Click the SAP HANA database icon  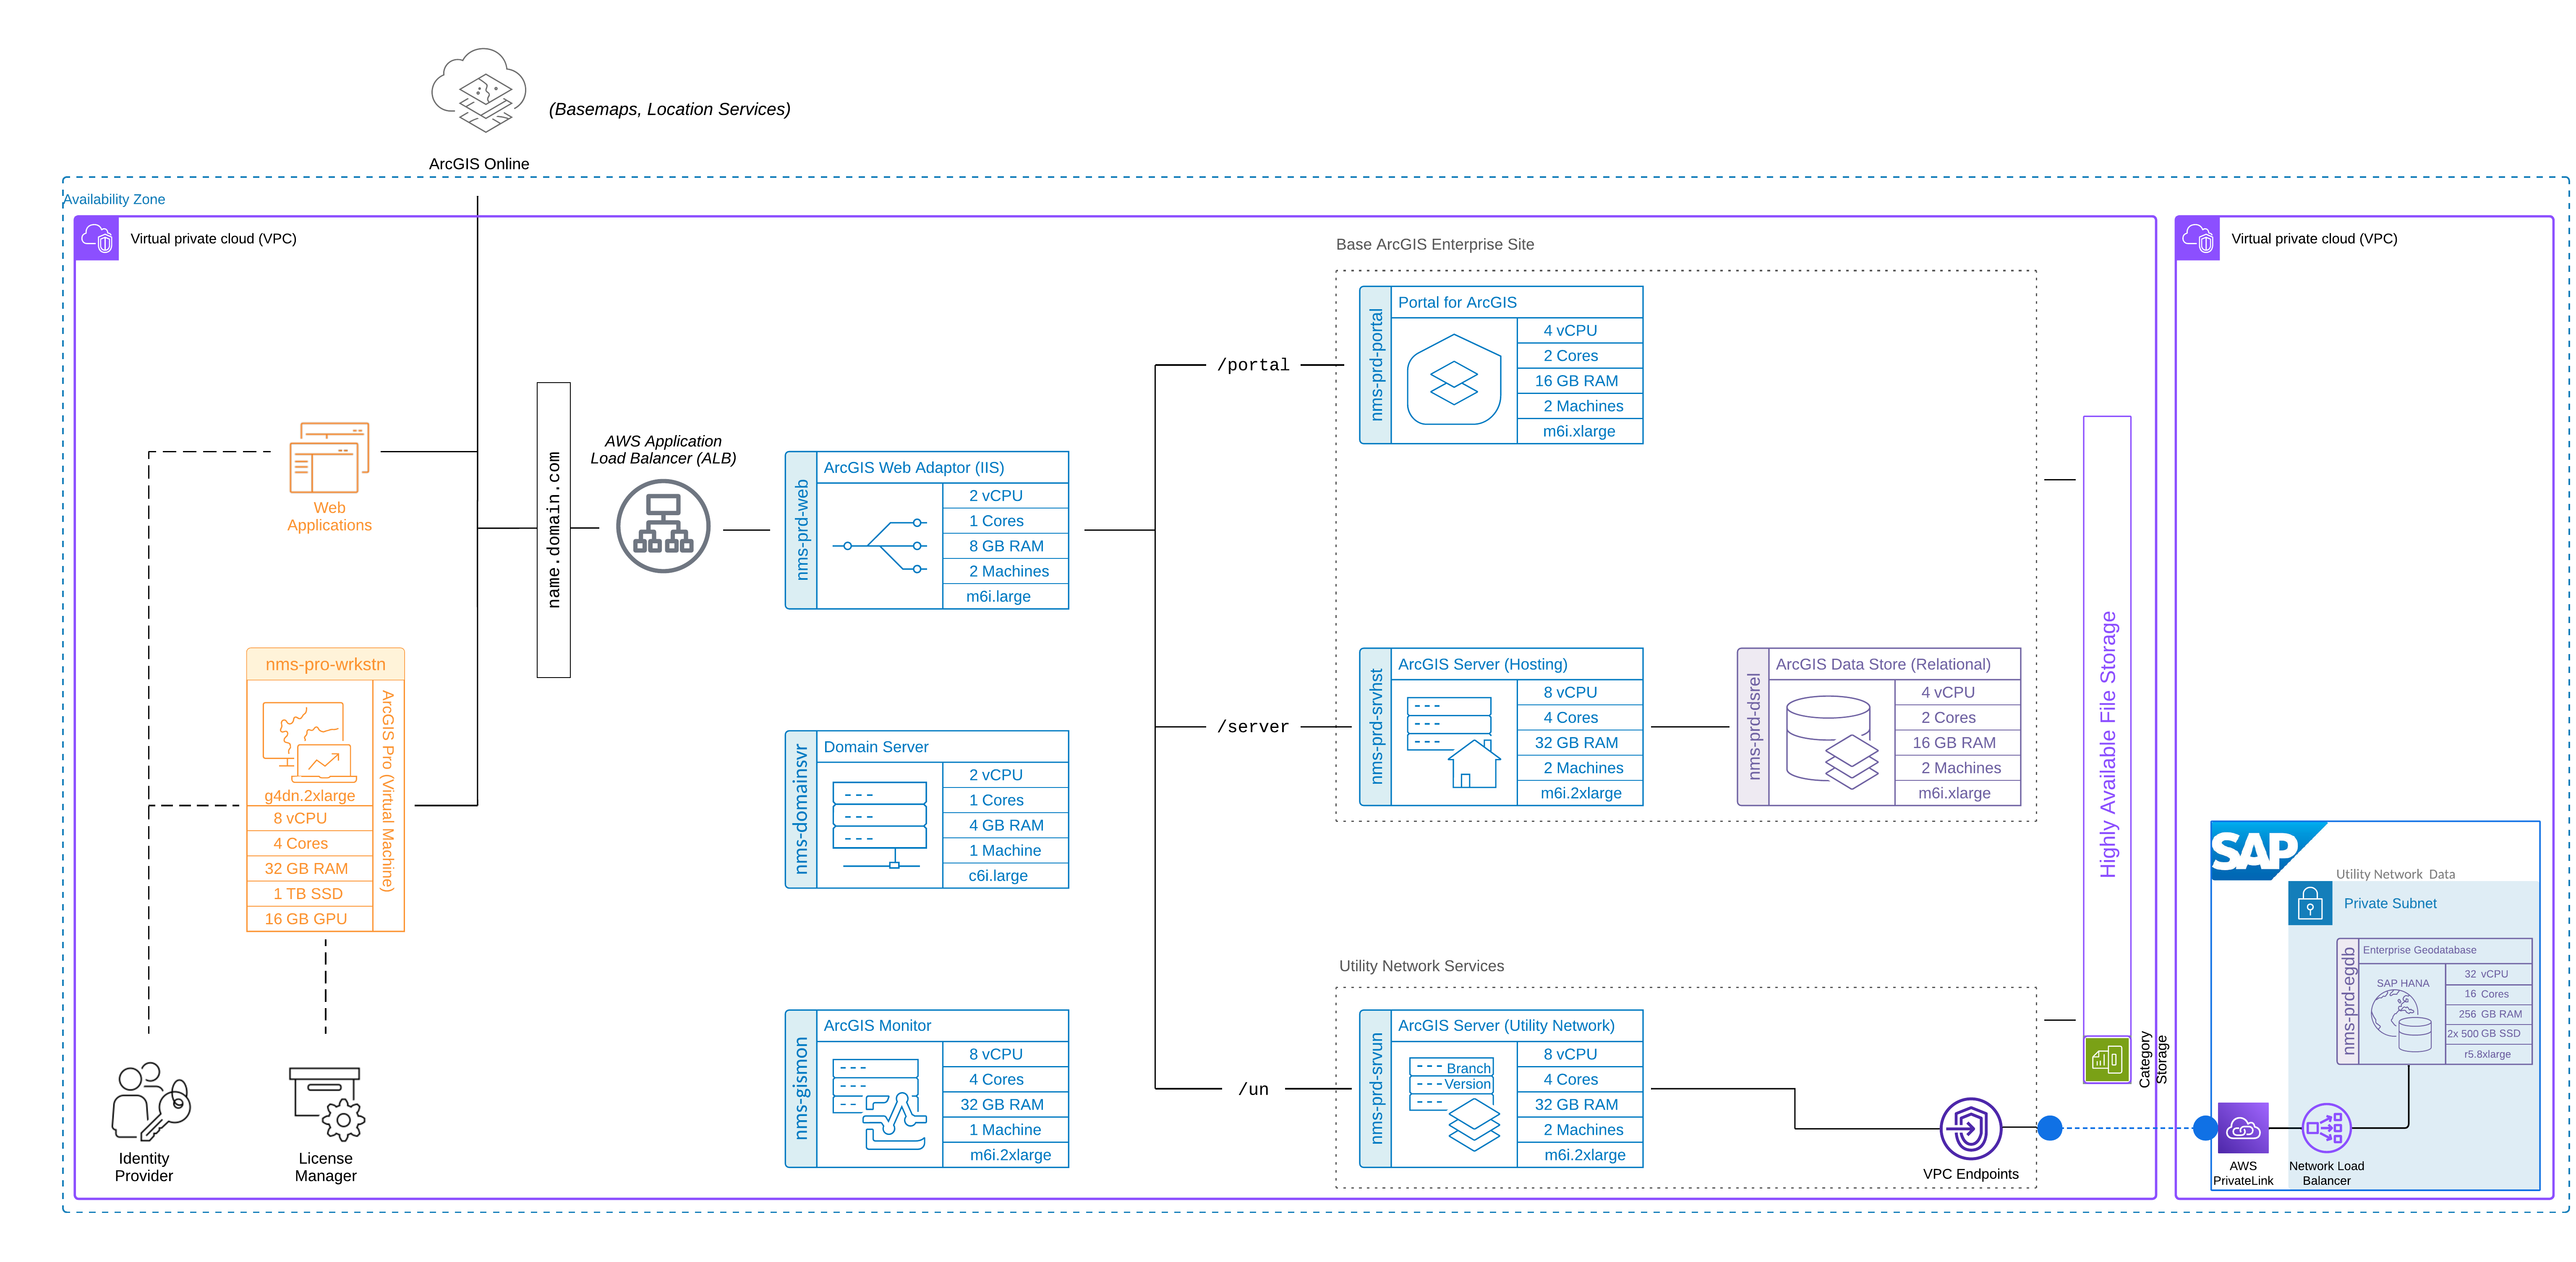[x=2402, y=1020]
